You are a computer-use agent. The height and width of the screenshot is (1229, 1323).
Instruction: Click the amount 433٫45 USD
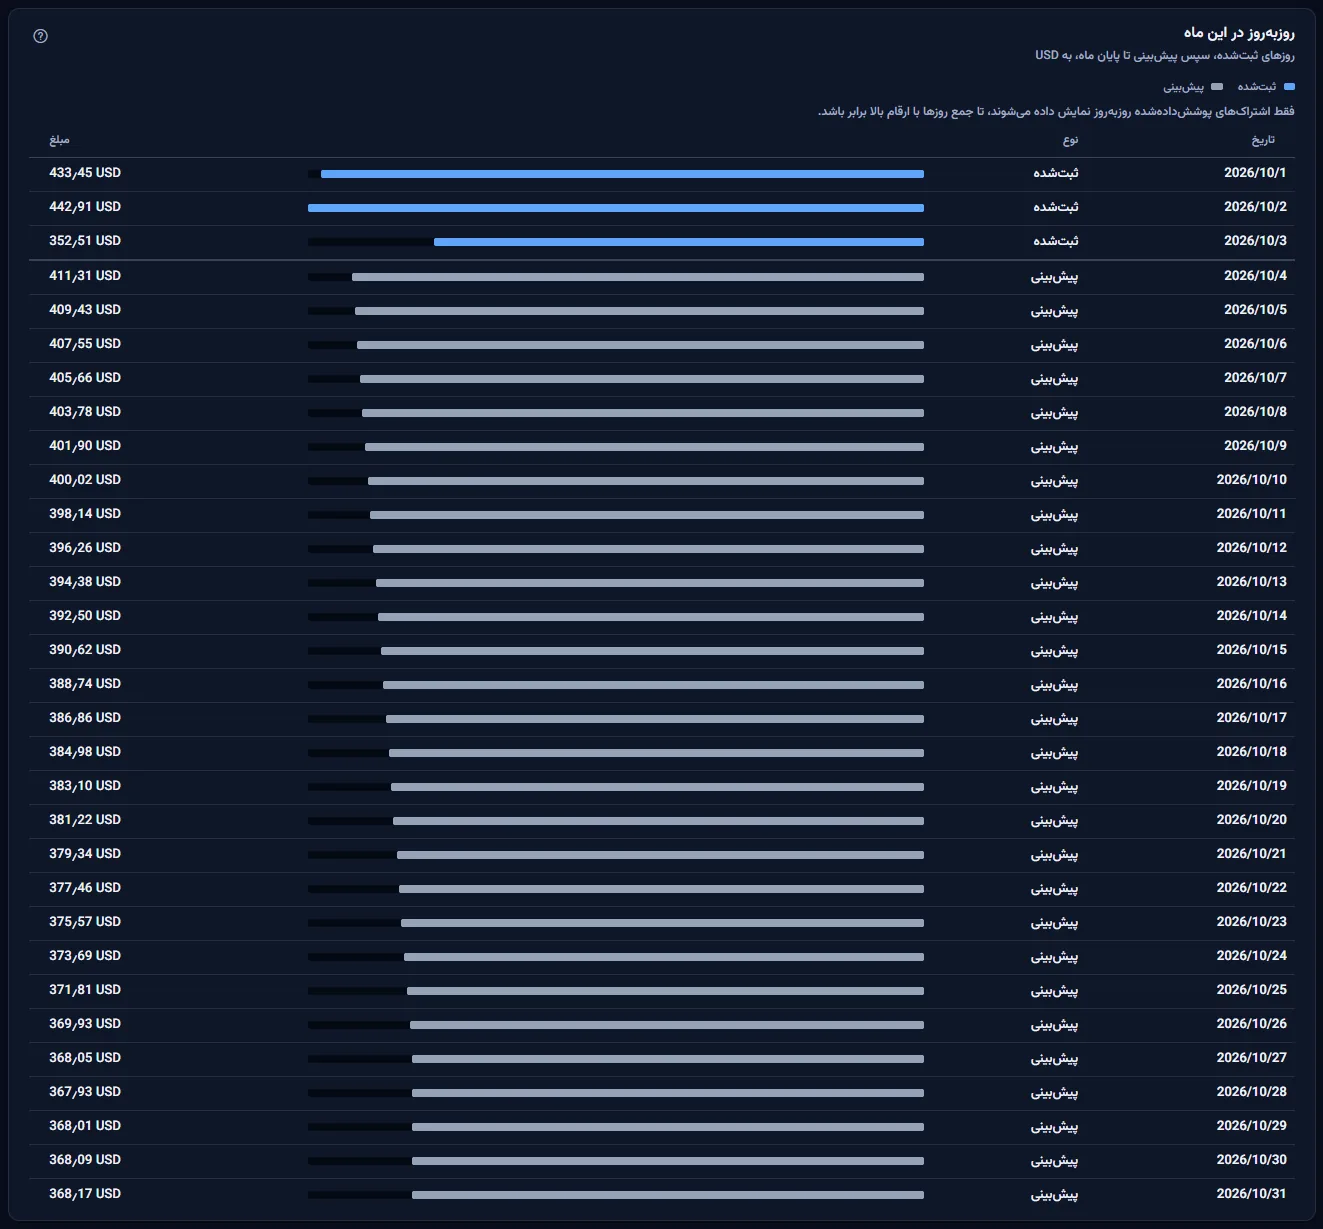(x=85, y=173)
